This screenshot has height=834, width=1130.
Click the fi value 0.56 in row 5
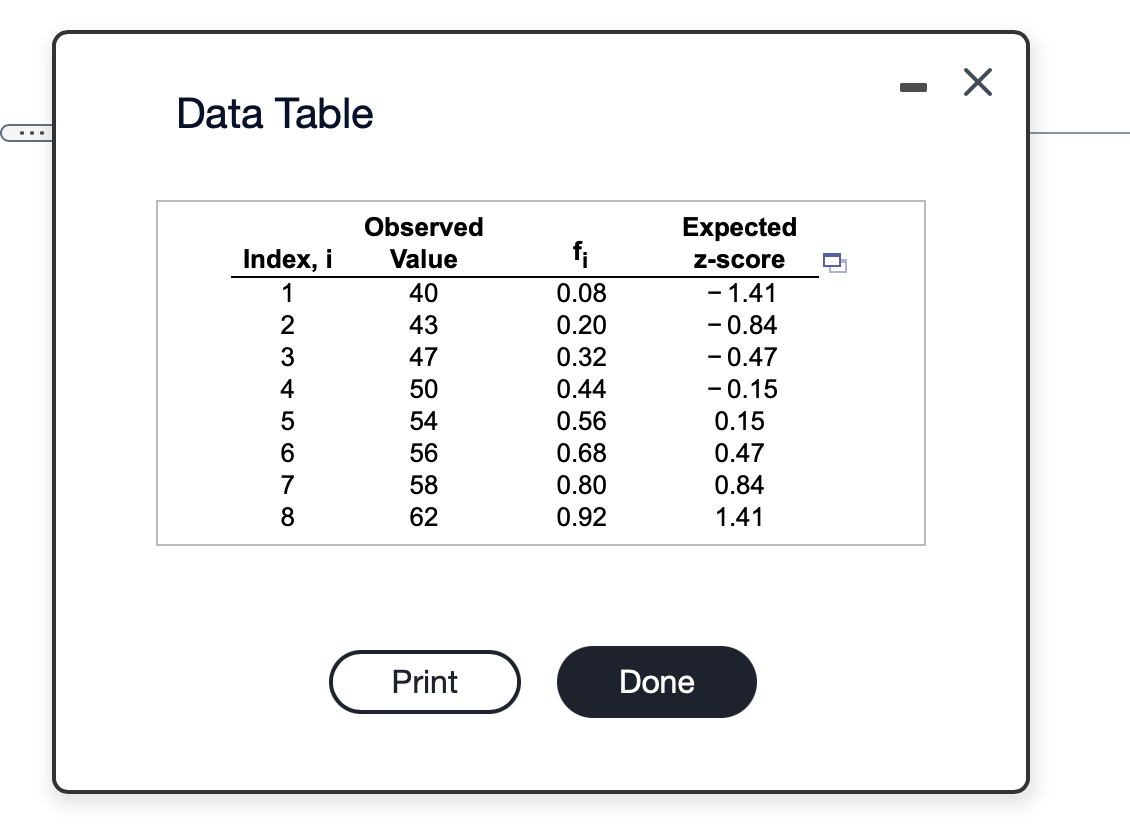580,421
